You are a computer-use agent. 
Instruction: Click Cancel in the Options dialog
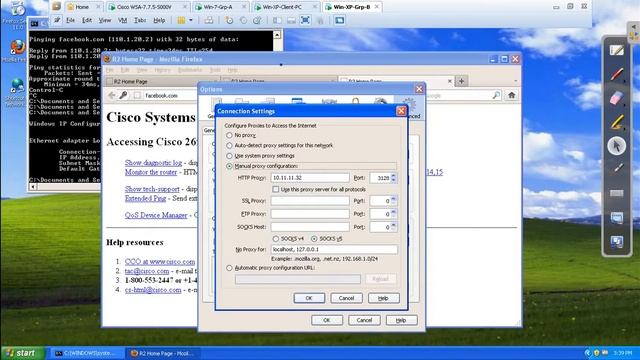click(364, 320)
